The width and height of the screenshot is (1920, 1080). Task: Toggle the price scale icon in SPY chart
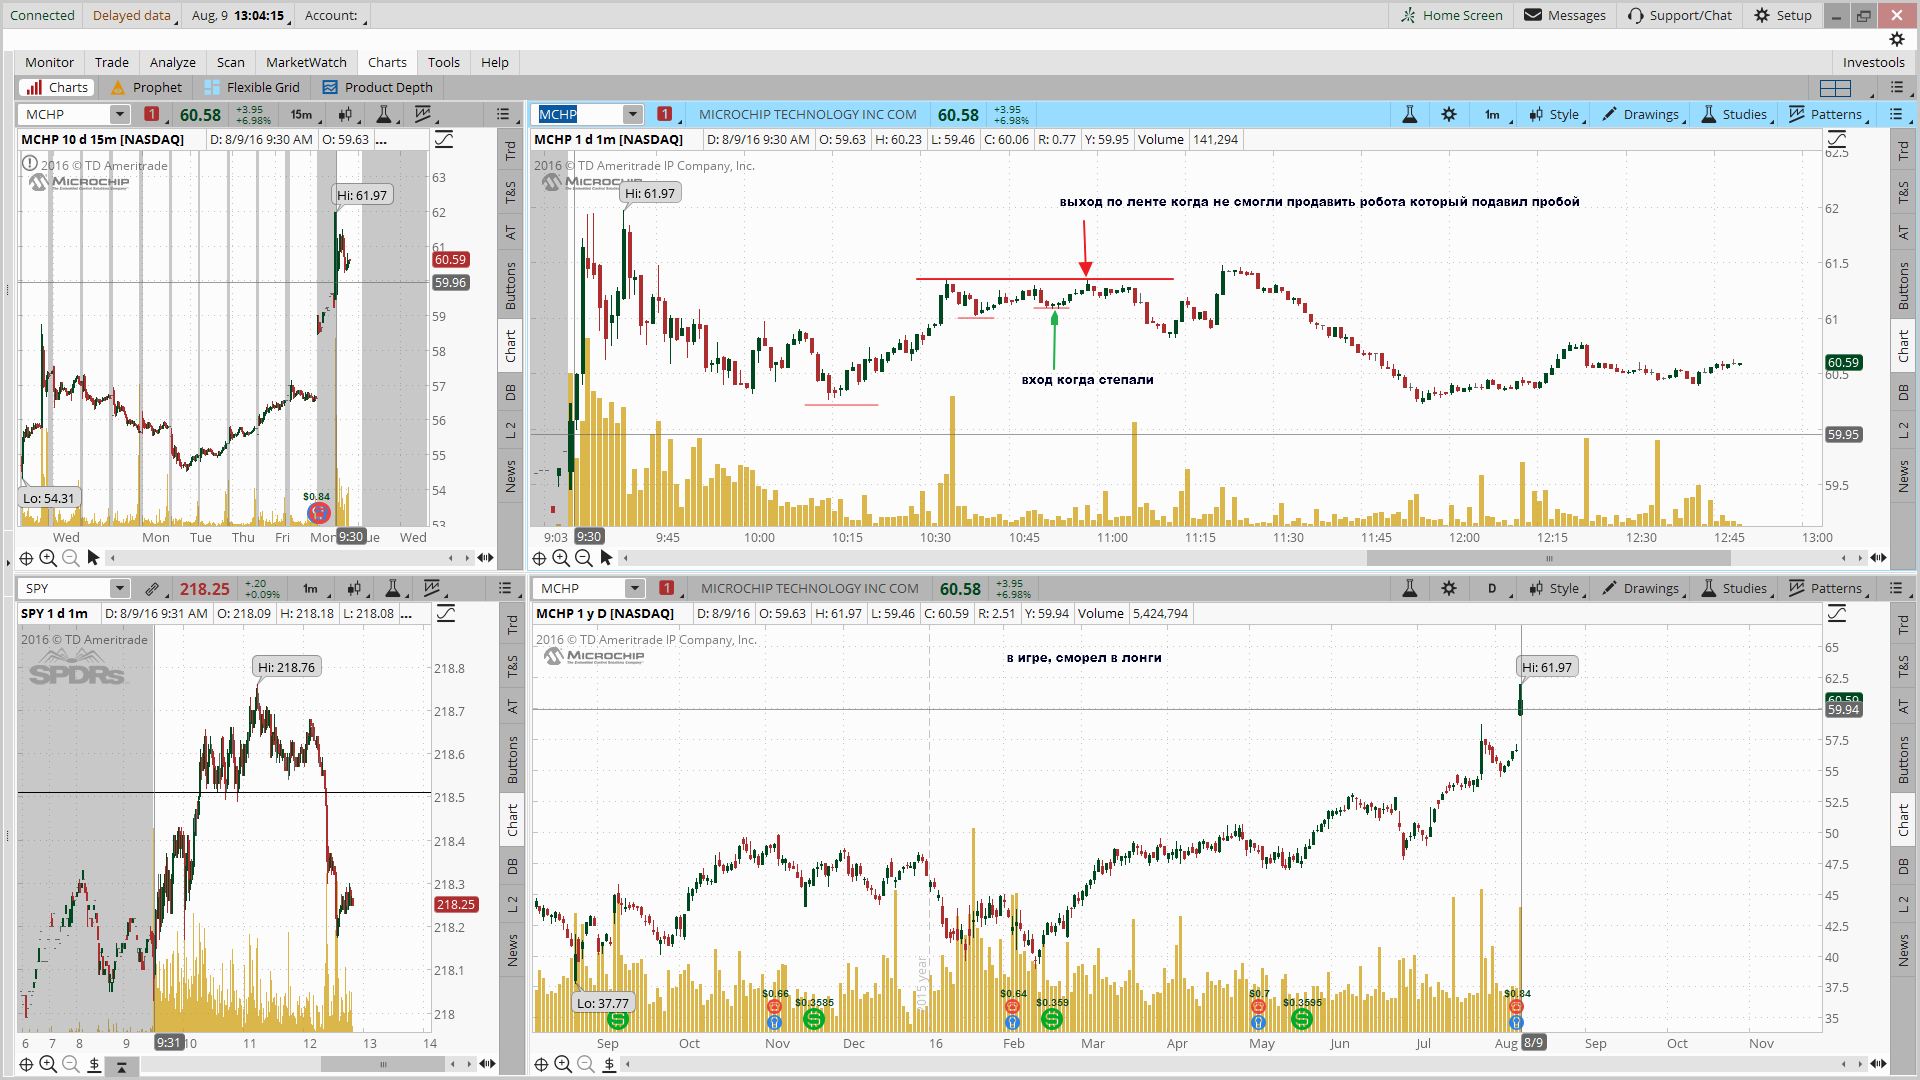click(x=446, y=613)
